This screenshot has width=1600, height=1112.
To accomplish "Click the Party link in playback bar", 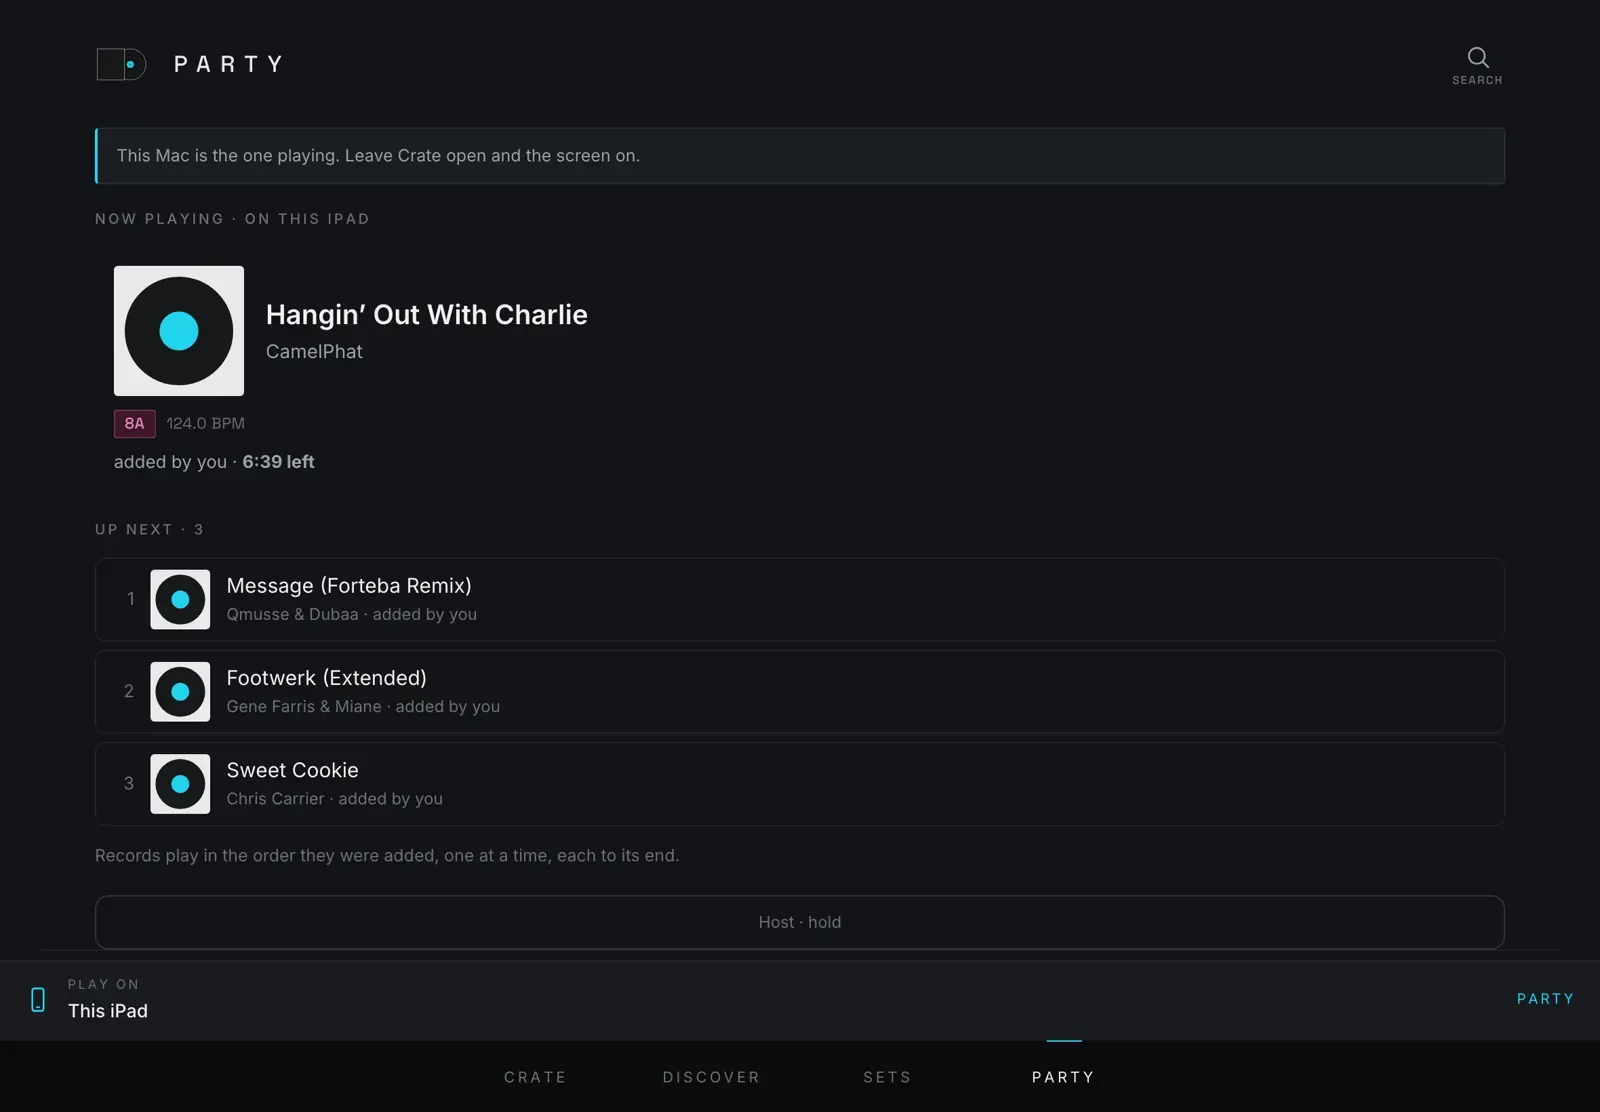I will [x=1545, y=999].
